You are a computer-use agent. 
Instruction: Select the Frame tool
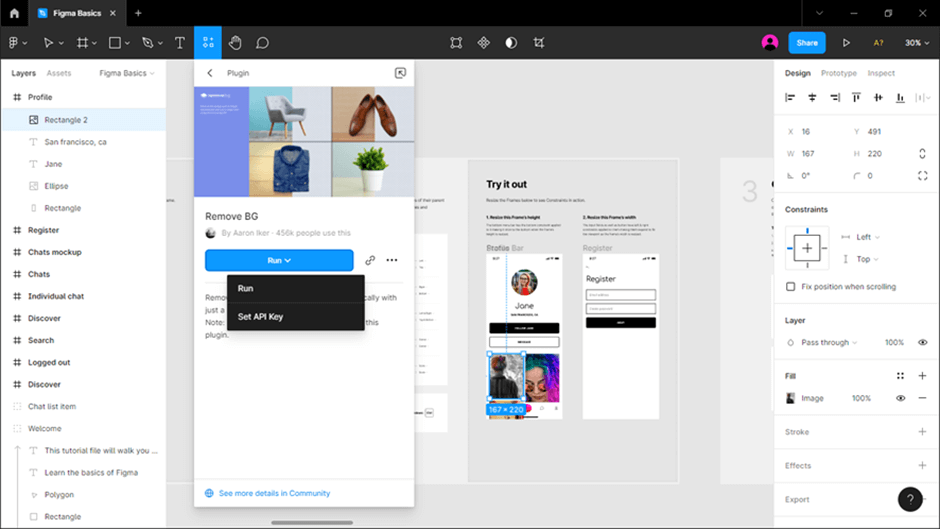coord(82,43)
